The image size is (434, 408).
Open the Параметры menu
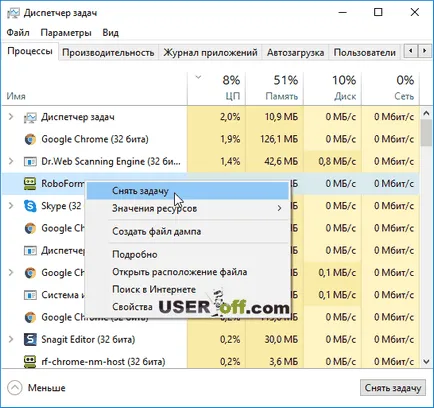tap(66, 33)
